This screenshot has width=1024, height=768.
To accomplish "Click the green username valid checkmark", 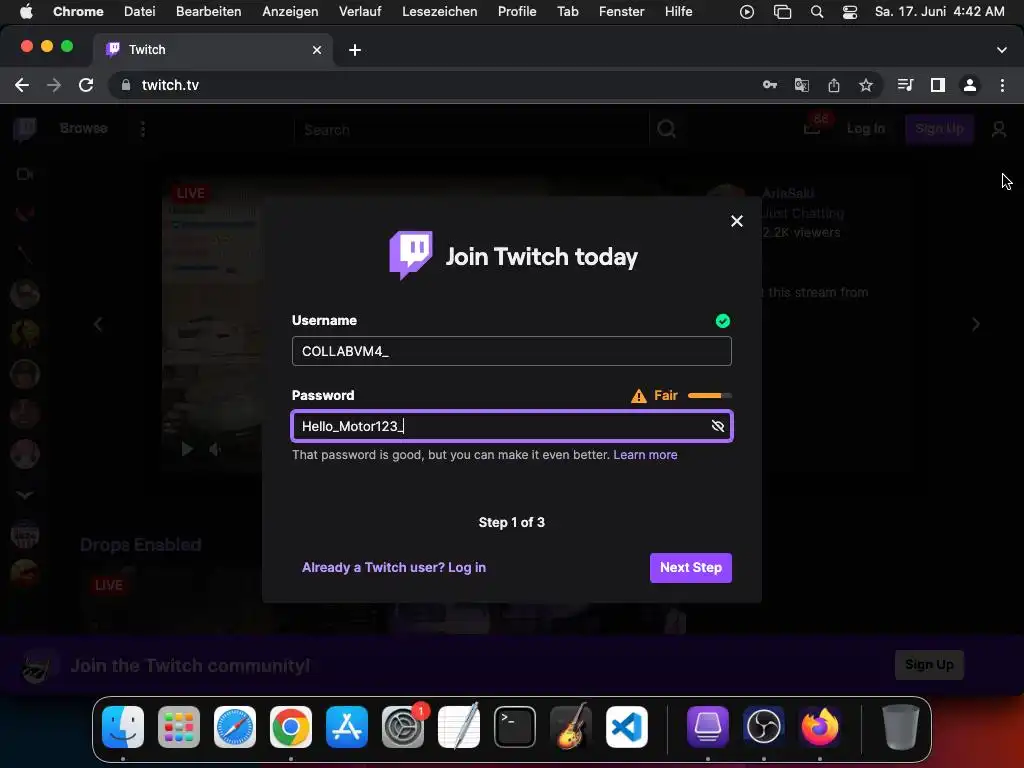I will pos(722,321).
